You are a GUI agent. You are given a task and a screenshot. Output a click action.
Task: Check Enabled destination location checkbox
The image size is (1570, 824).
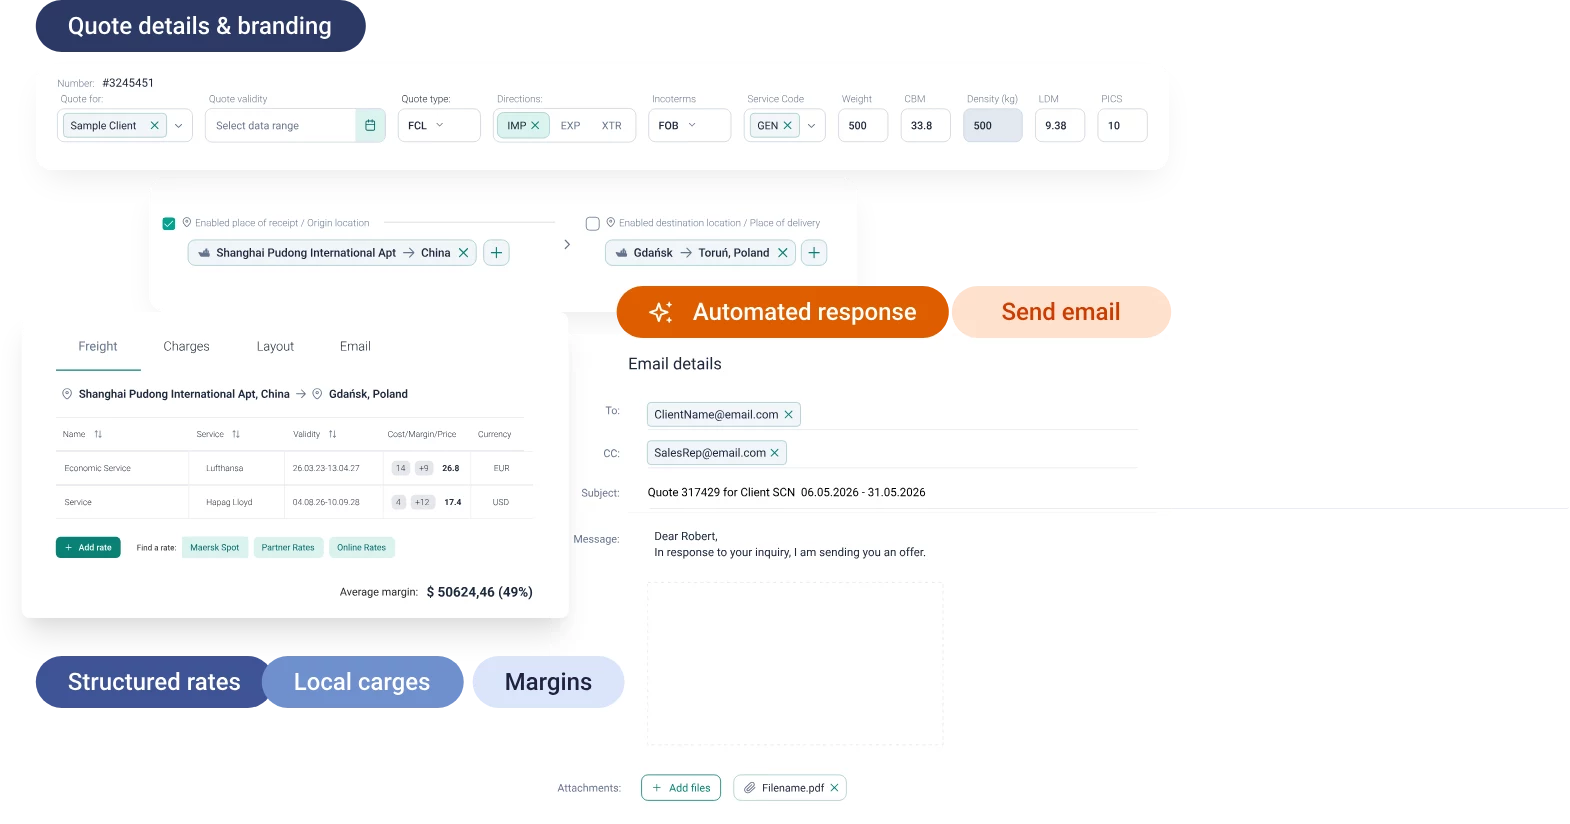[592, 224]
